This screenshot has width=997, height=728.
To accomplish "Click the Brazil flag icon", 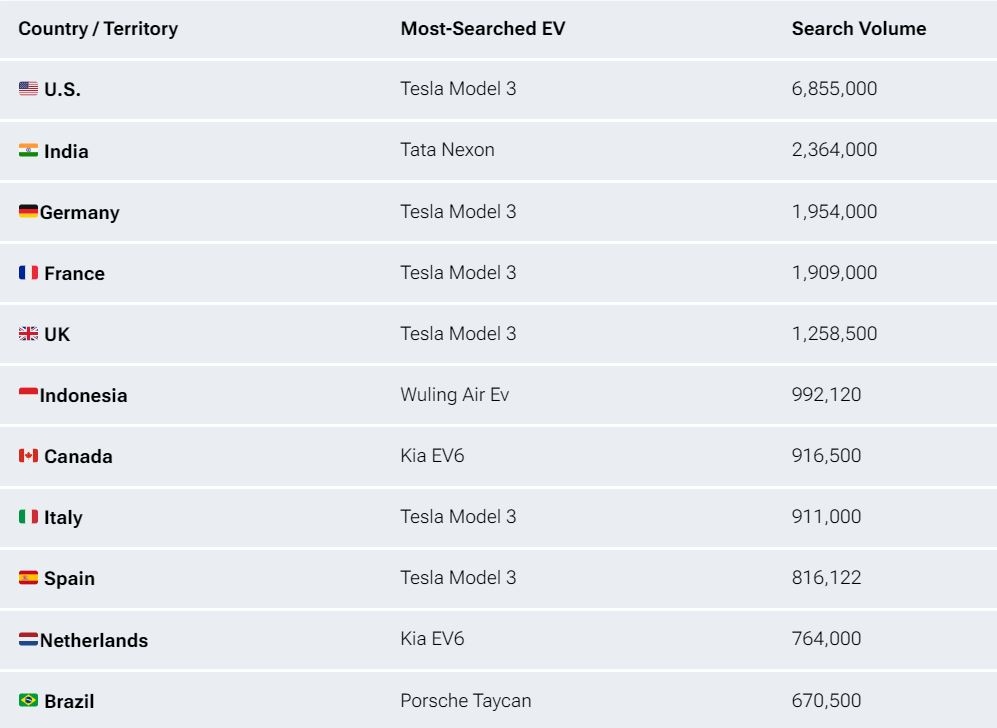I will point(29,700).
